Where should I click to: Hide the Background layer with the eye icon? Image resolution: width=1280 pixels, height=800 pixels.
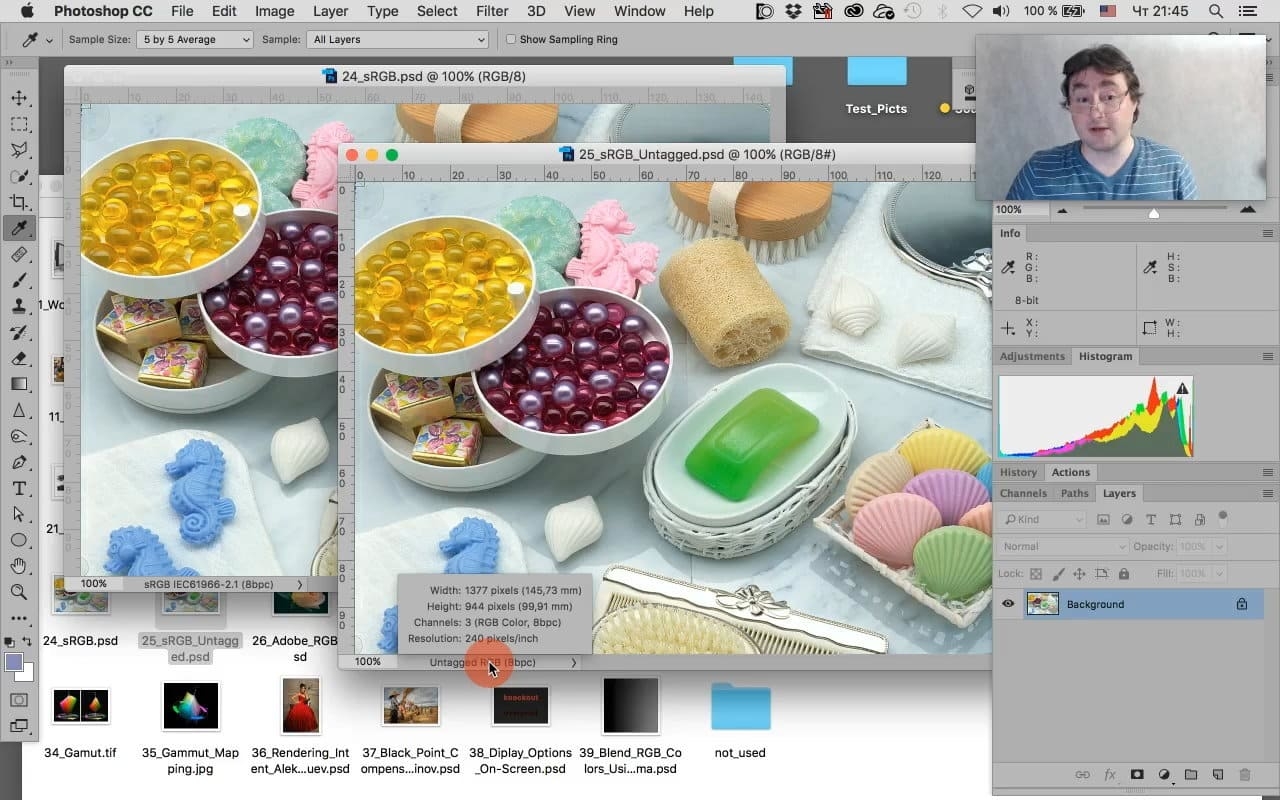click(1008, 604)
